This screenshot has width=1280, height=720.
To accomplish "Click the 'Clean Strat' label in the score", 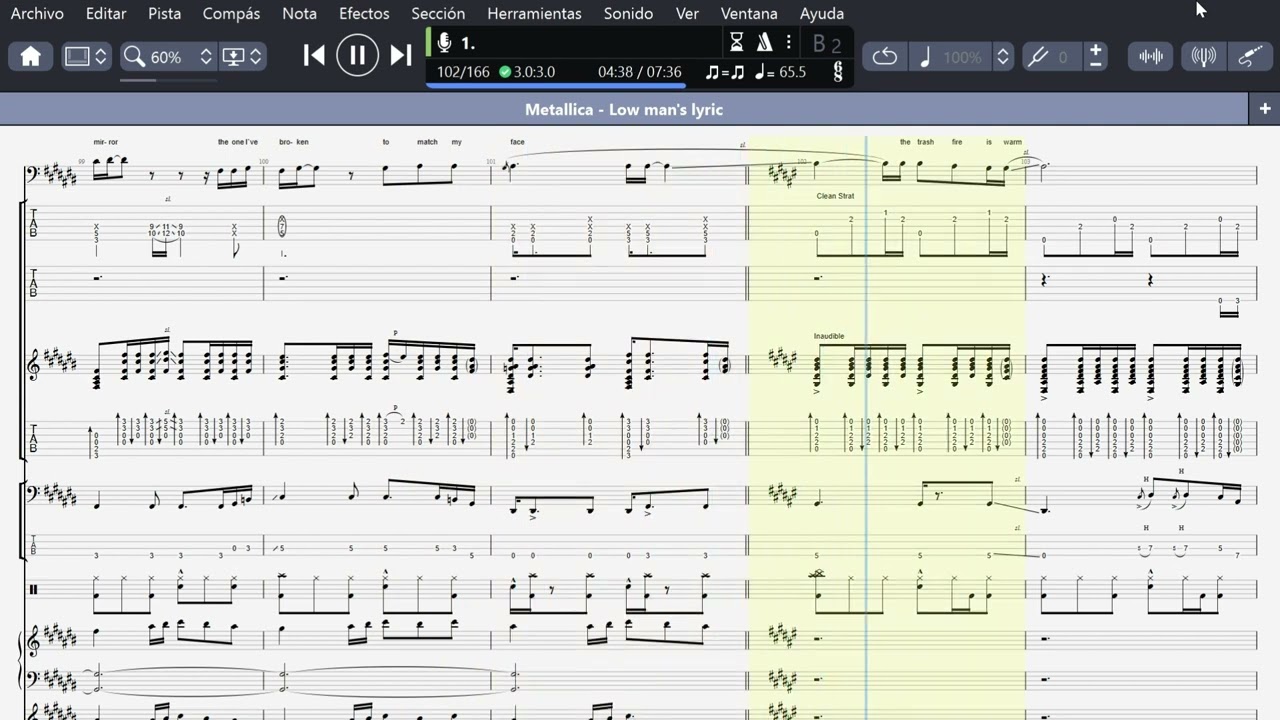I will pyautogui.click(x=835, y=196).
